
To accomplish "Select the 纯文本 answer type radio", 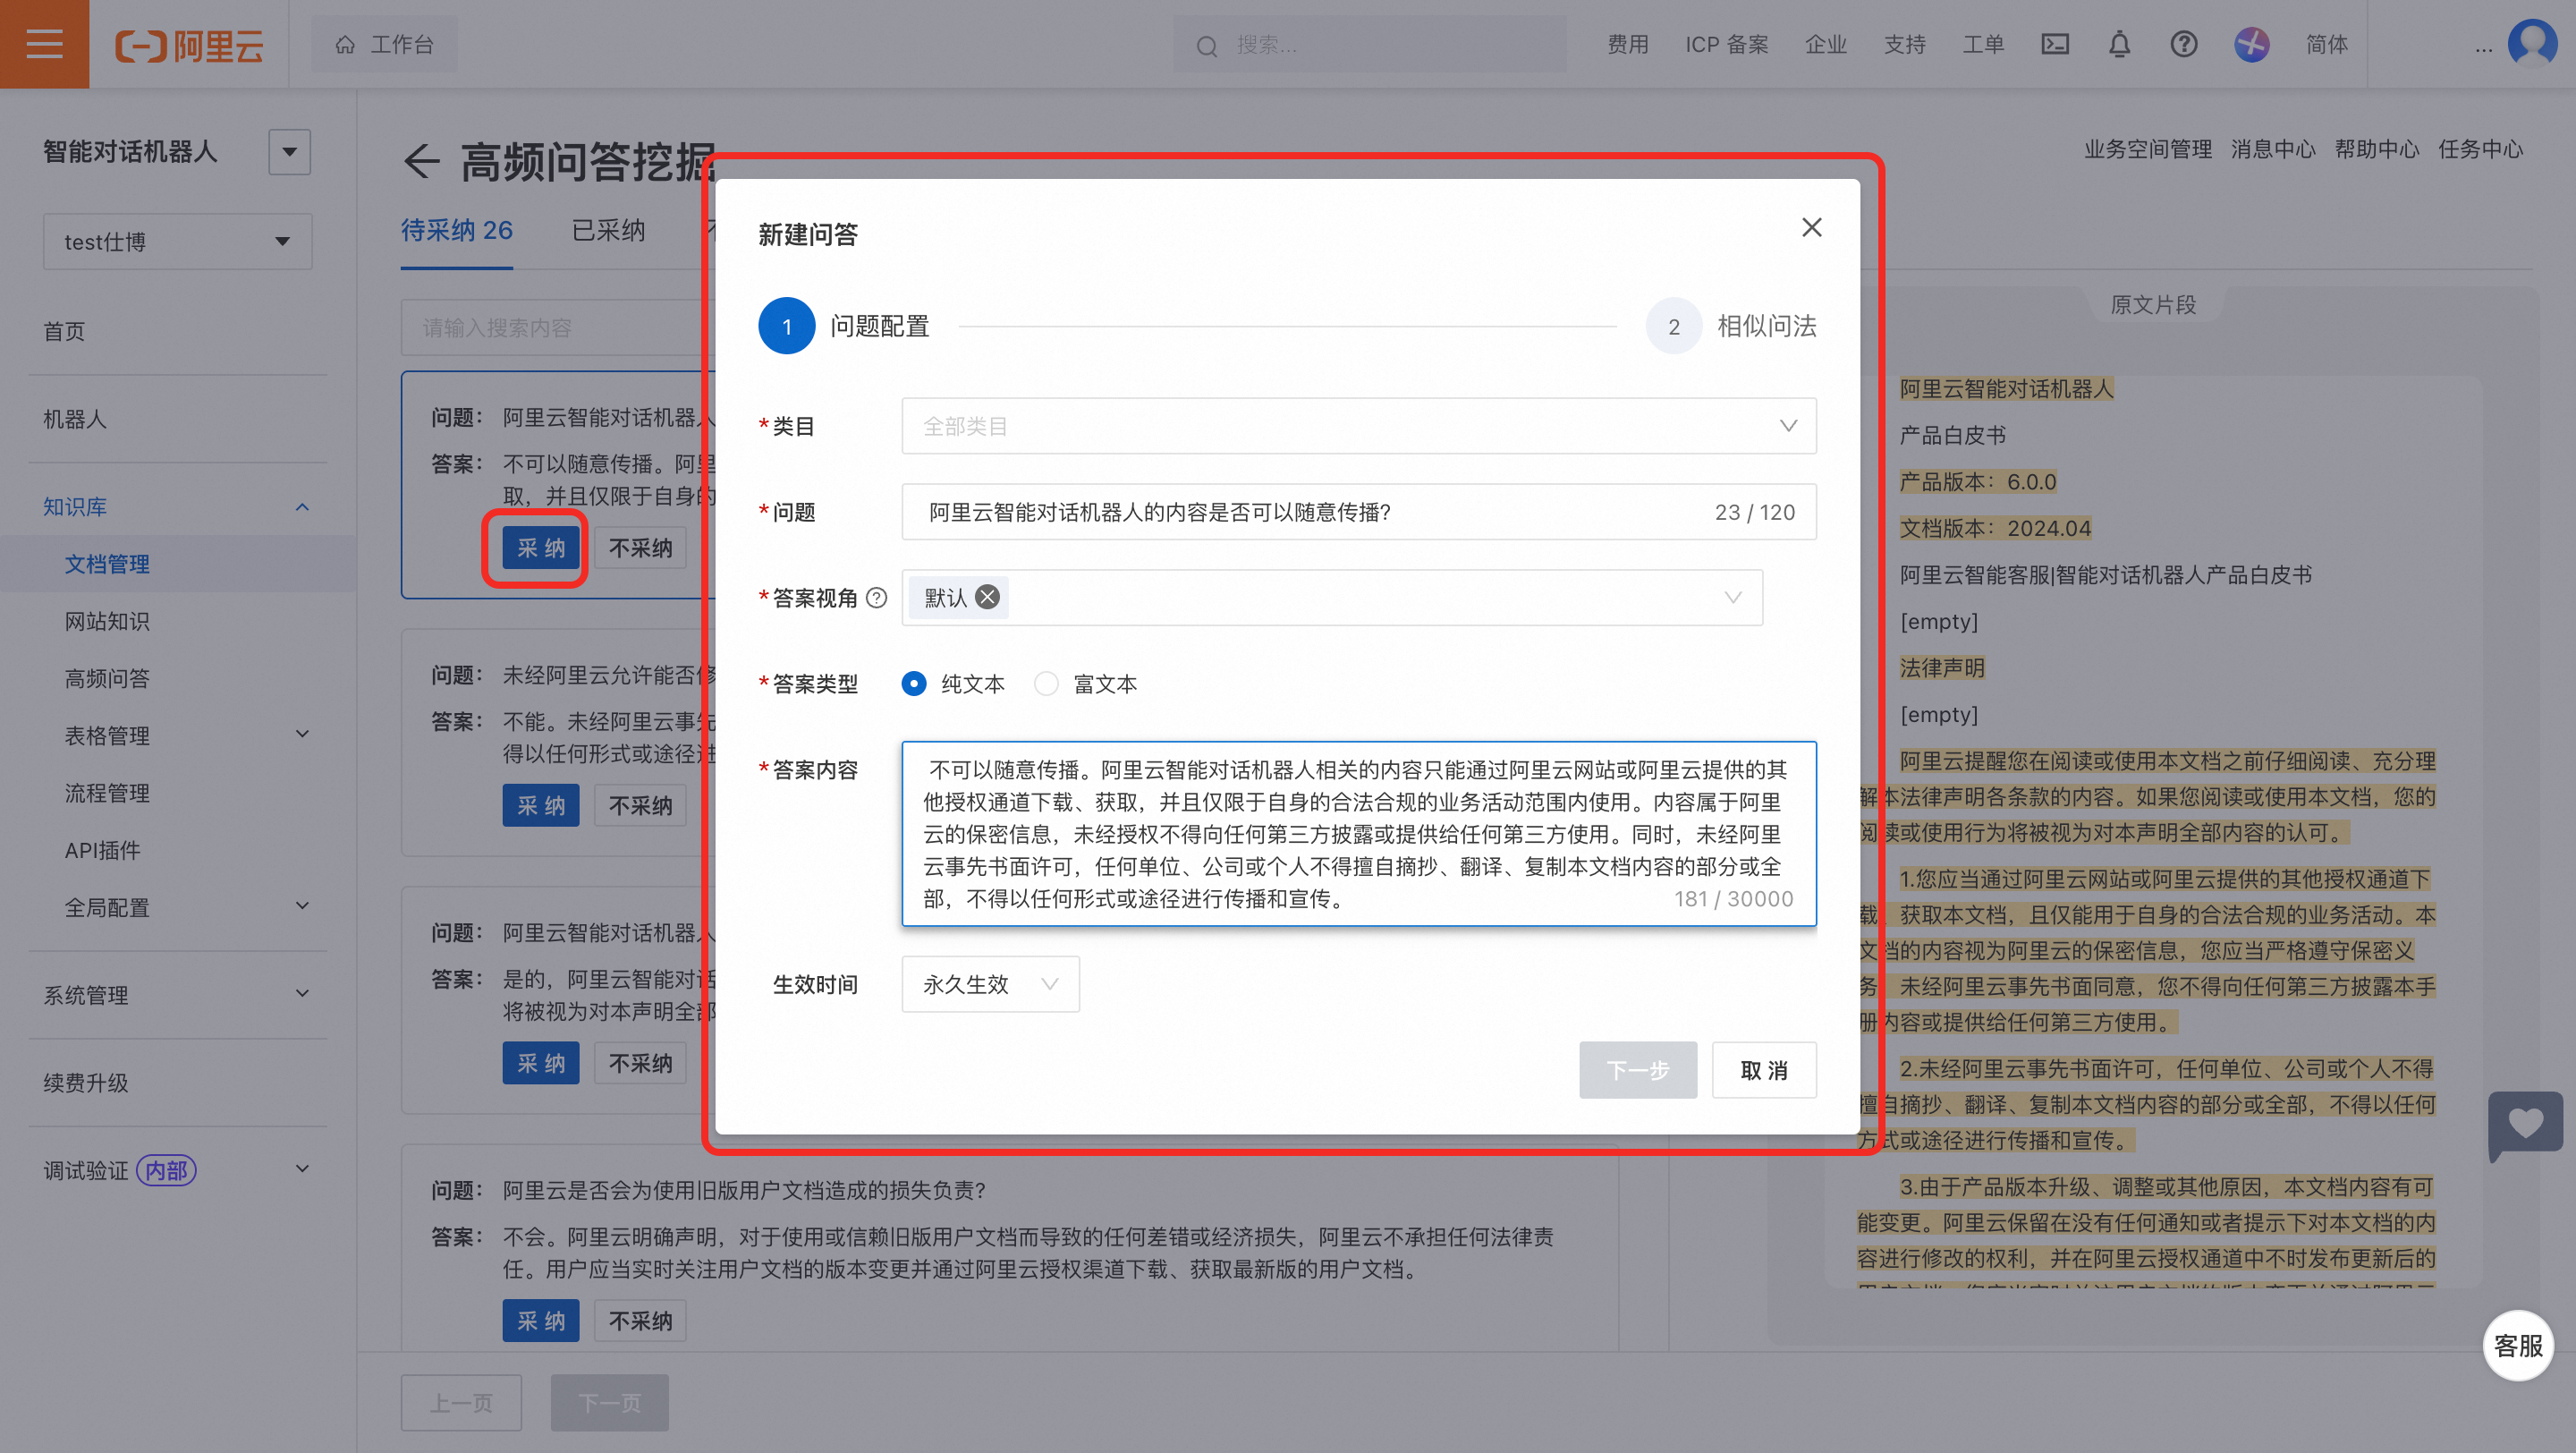I will click(x=913, y=684).
